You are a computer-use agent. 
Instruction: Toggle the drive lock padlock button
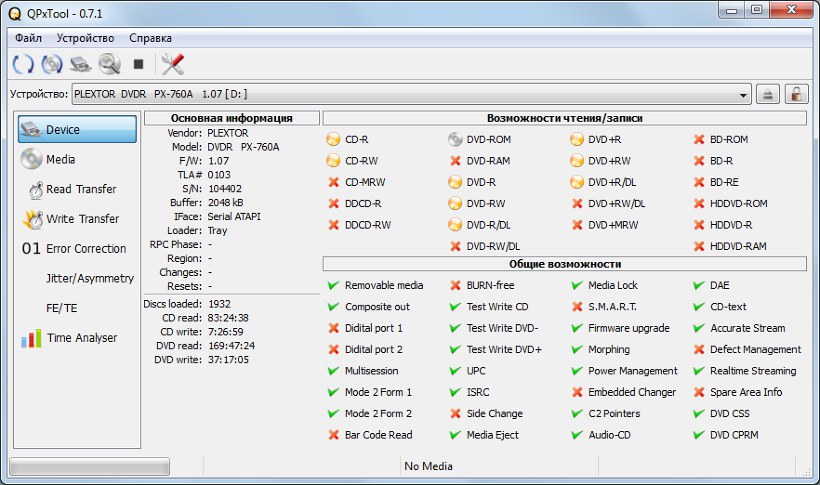pos(796,94)
